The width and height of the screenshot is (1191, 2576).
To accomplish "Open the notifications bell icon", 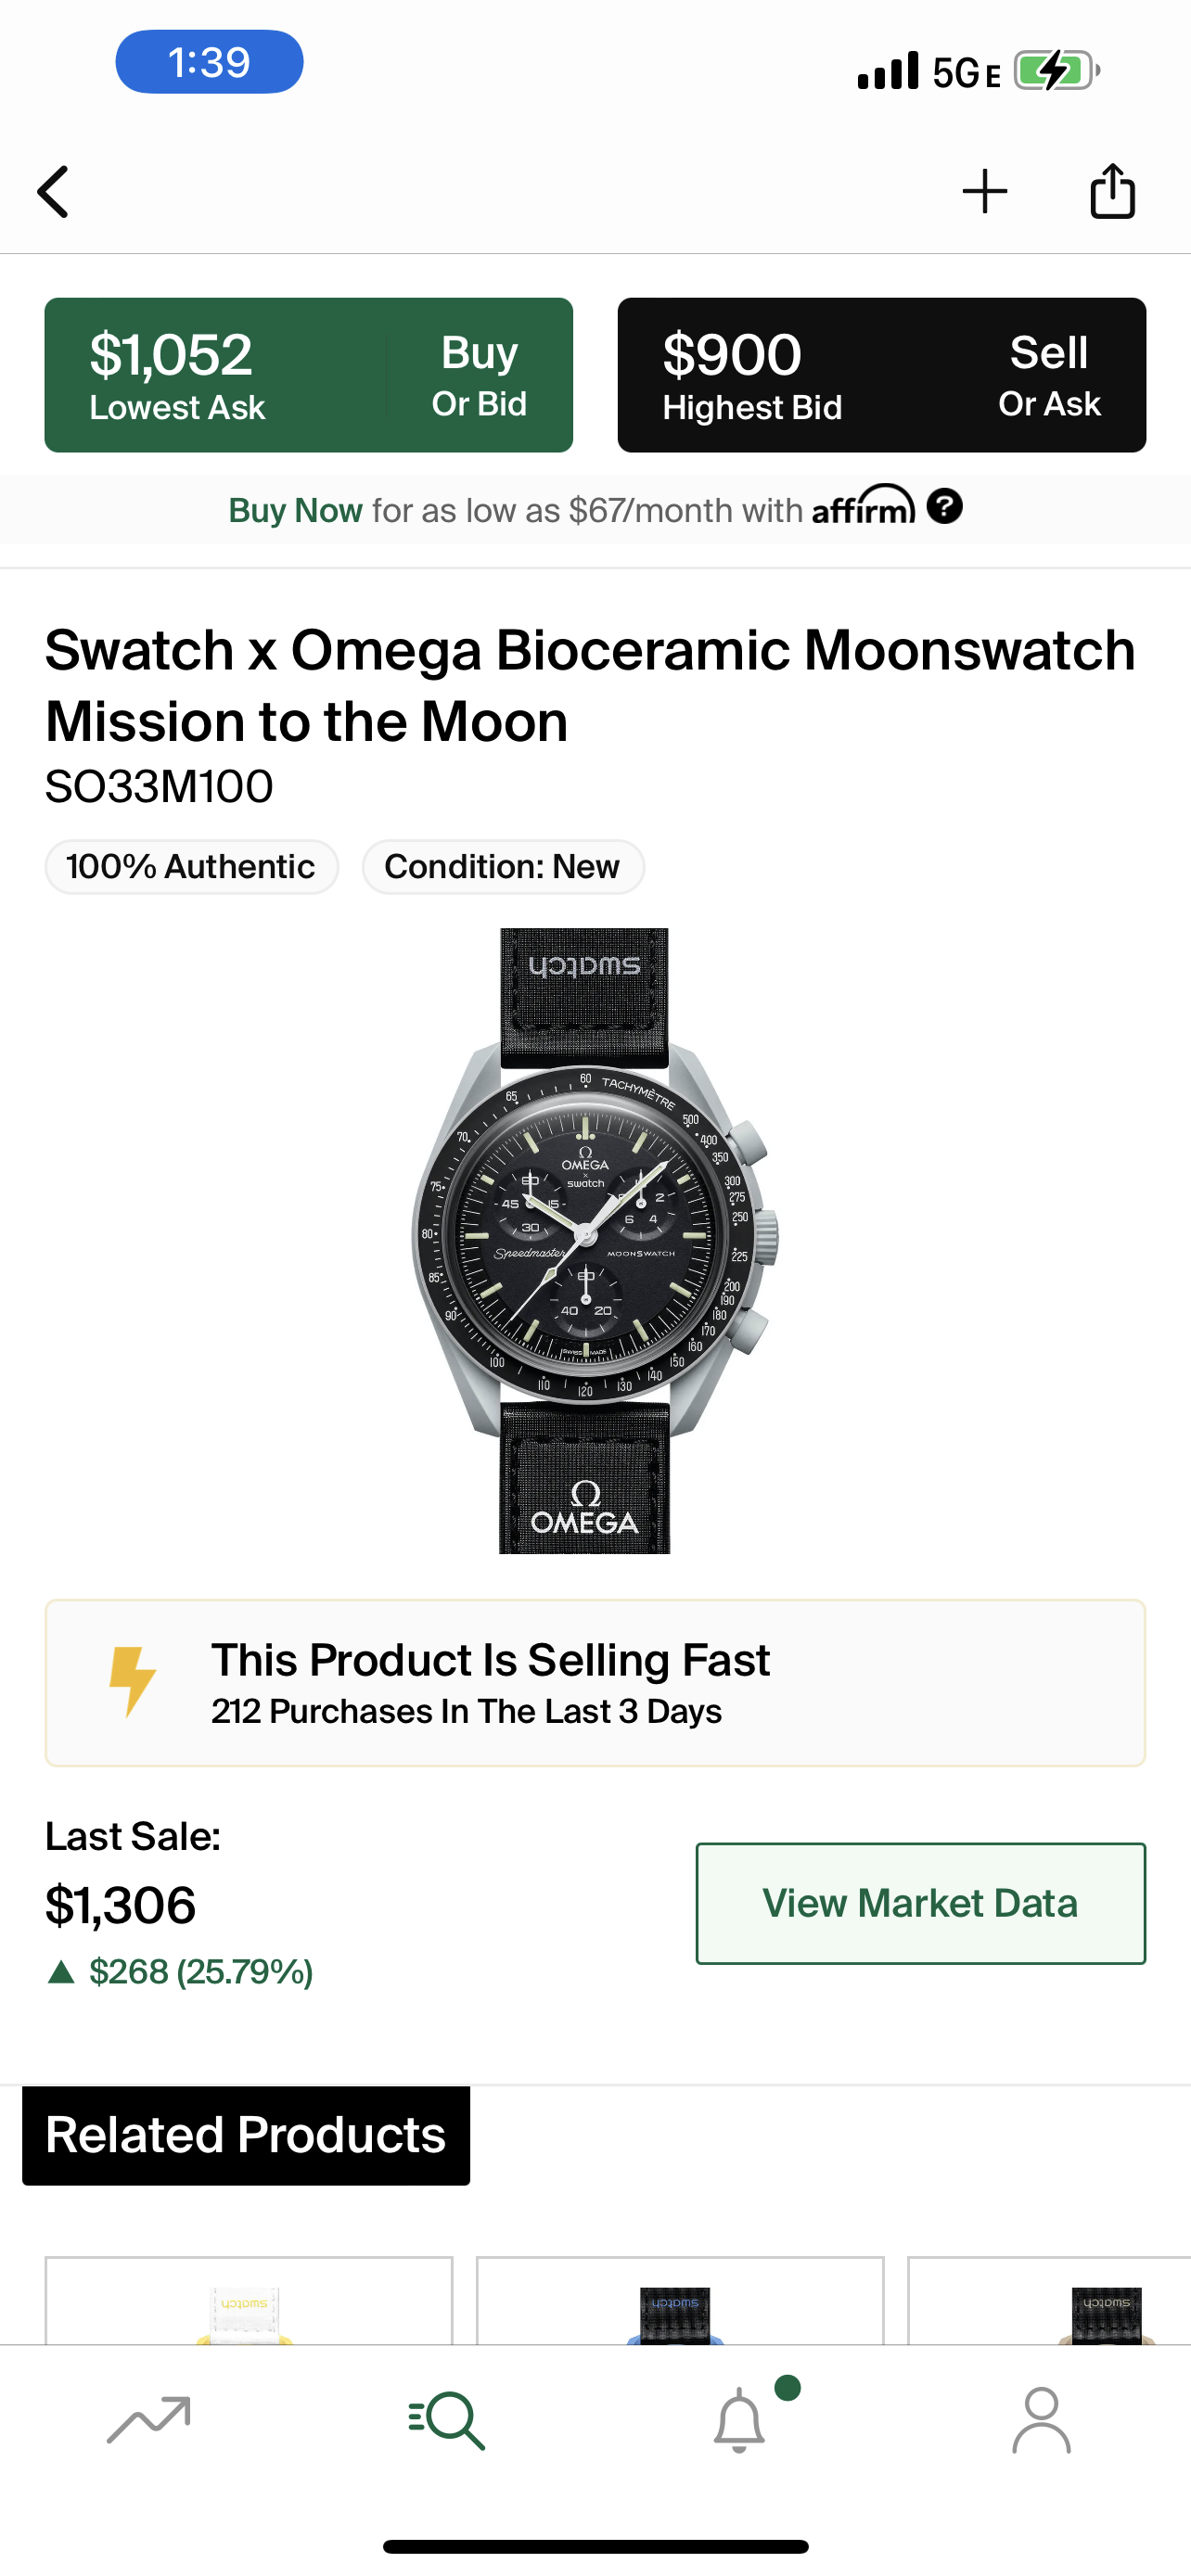I will pos(740,2420).
